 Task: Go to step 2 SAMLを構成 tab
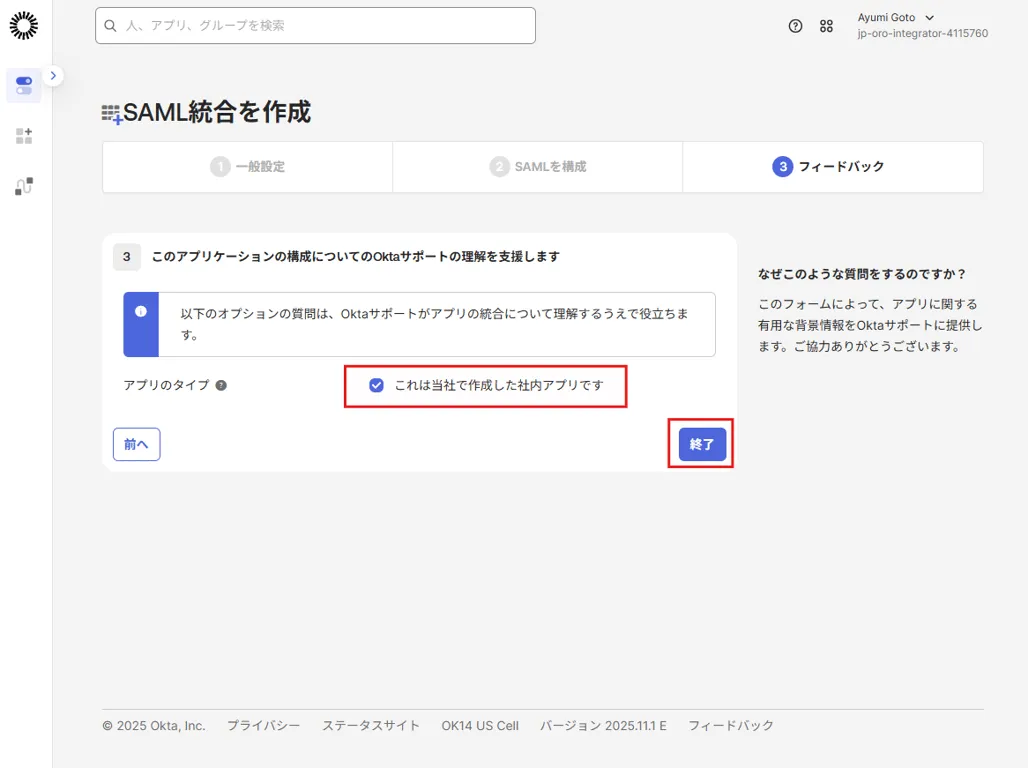[538, 167]
